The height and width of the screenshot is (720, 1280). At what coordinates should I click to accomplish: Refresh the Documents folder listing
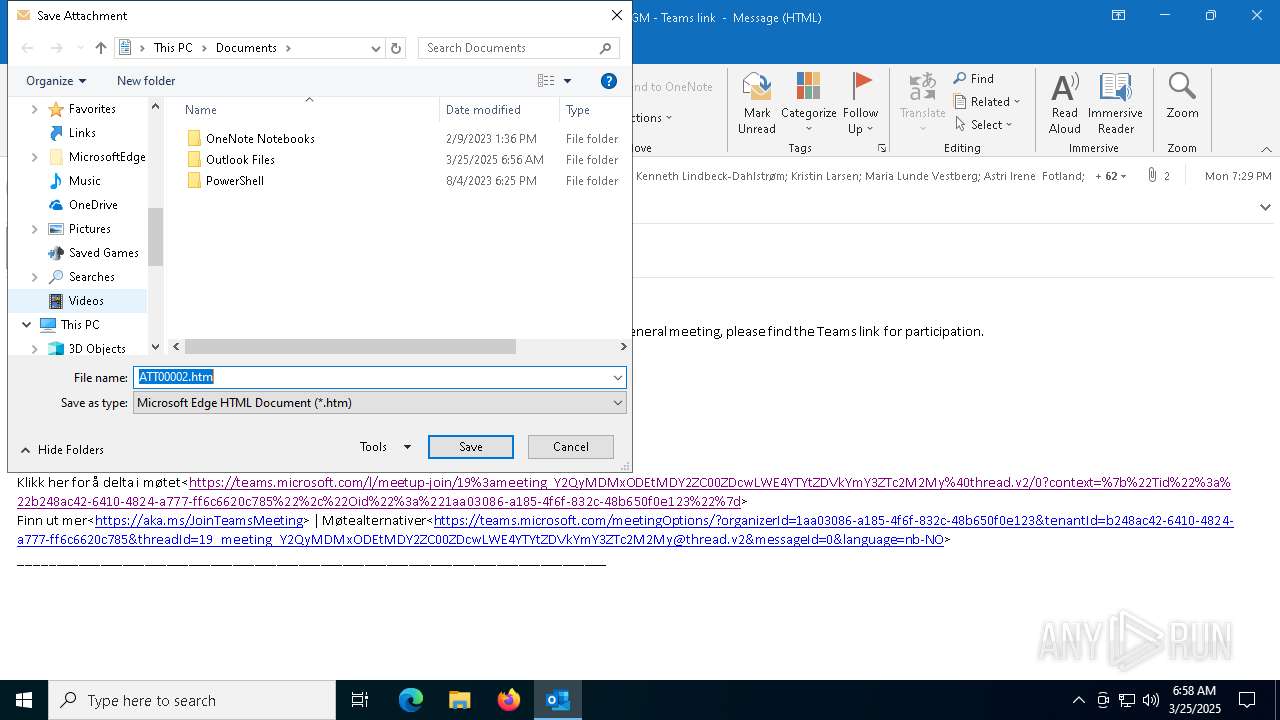[396, 48]
